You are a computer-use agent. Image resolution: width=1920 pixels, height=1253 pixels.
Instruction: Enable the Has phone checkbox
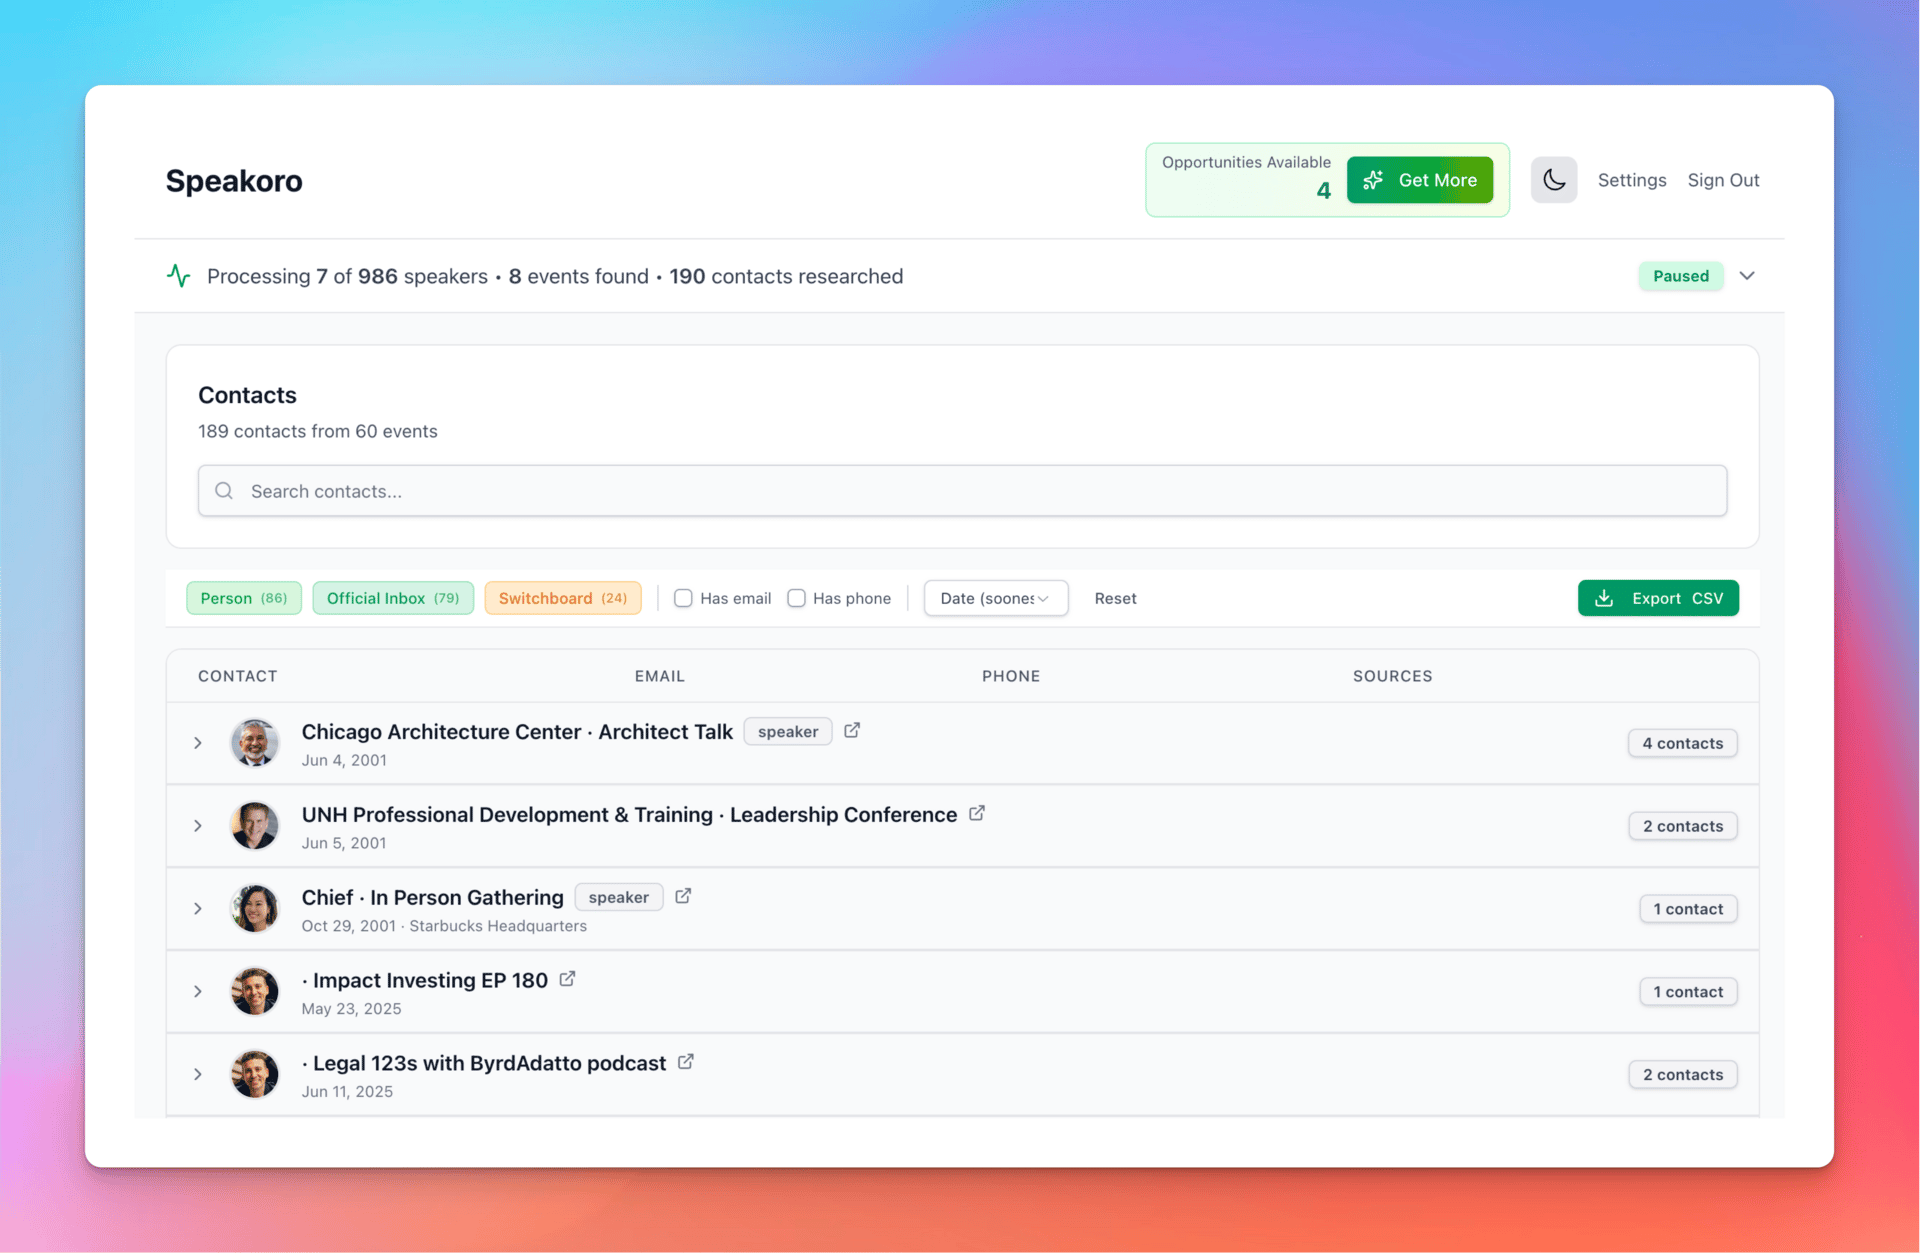click(796, 598)
